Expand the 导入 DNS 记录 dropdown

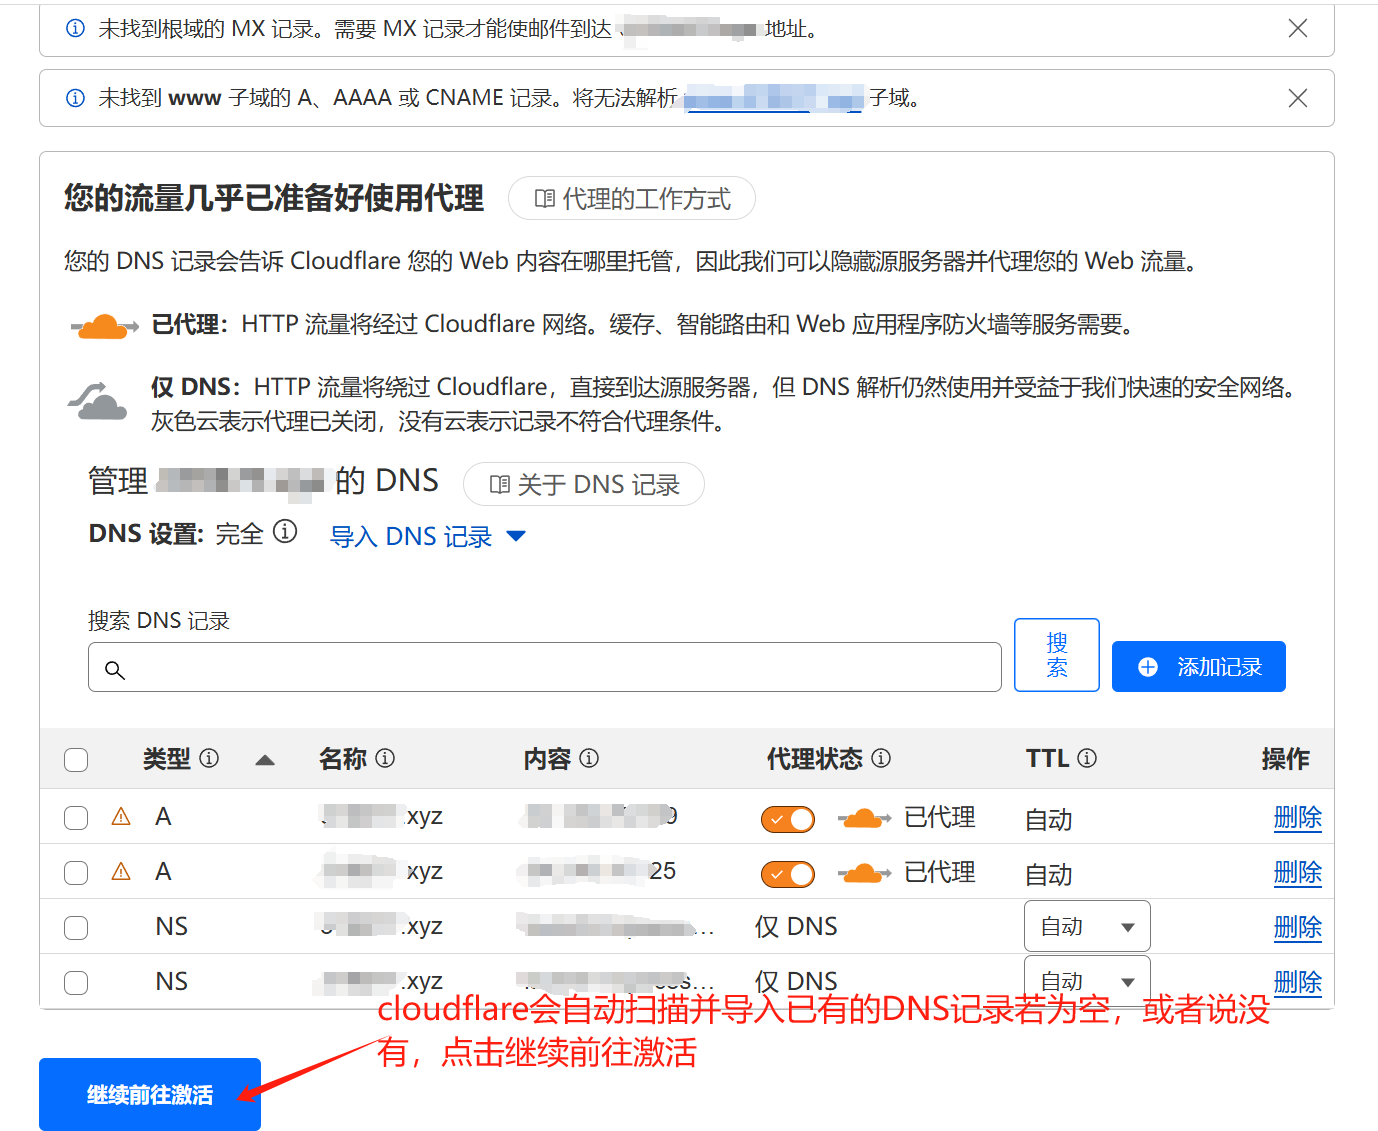427,536
